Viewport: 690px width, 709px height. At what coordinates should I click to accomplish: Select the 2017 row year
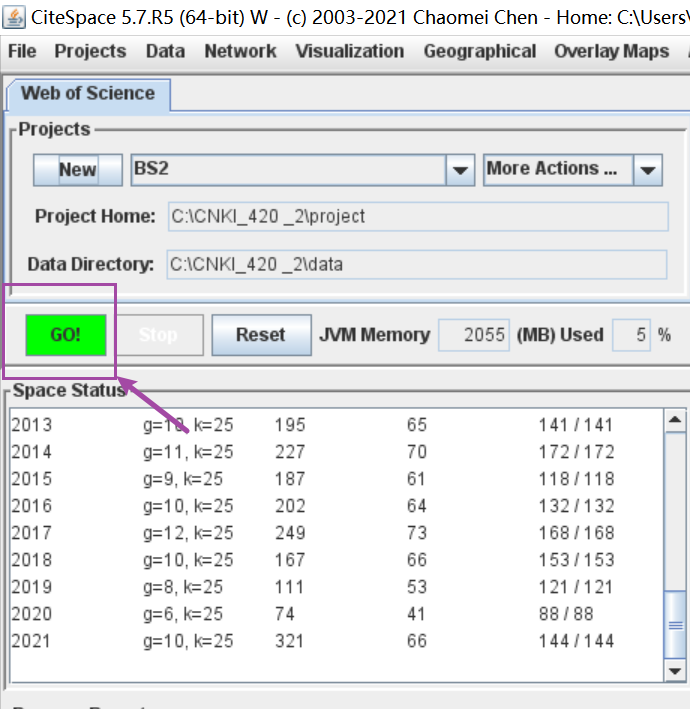click(x=32, y=533)
